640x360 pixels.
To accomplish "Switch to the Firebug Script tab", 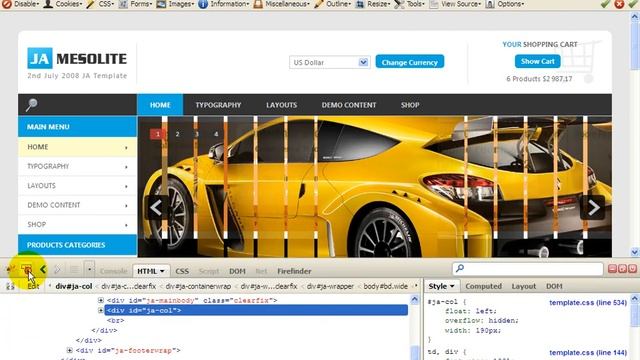I will tap(209, 271).
